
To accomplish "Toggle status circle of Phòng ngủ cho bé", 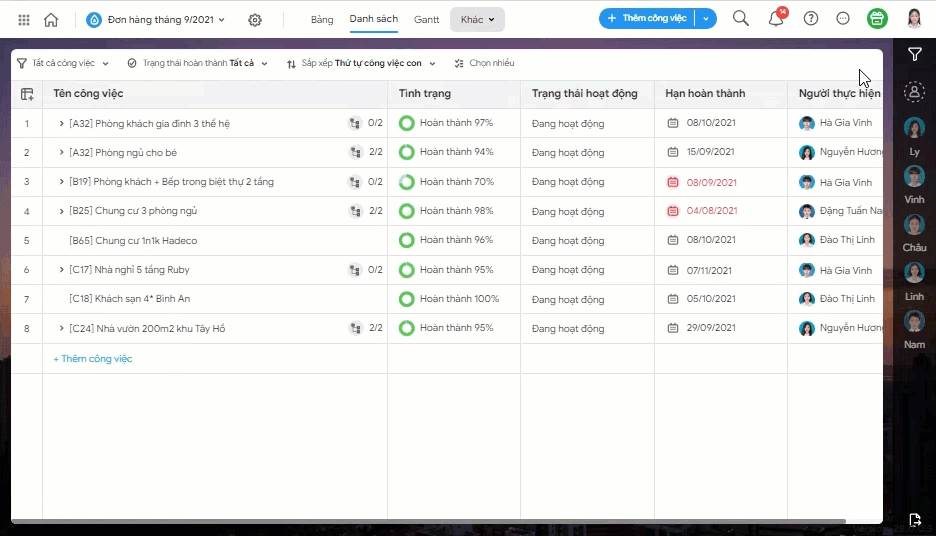I will 407,152.
